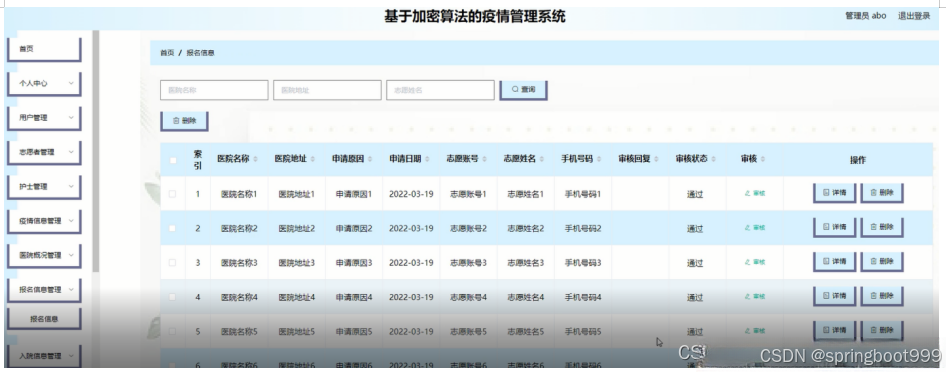Image resolution: width=946 pixels, height=372 pixels.
Task: Go to 首页 in the breadcrumb
Action: 167,53
